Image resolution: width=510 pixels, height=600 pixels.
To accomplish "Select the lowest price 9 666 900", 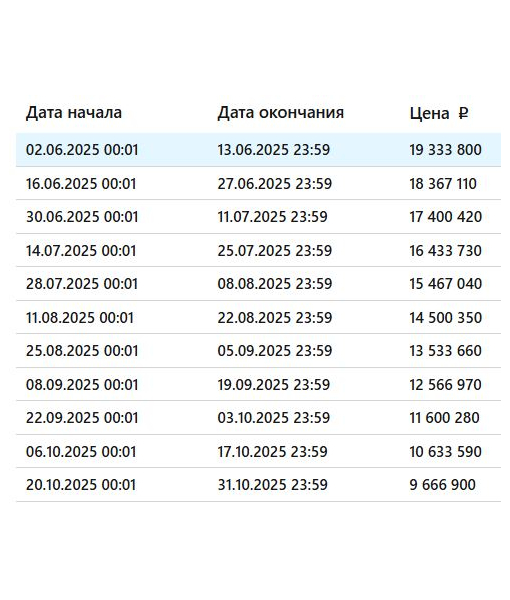I will (x=443, y=485).
